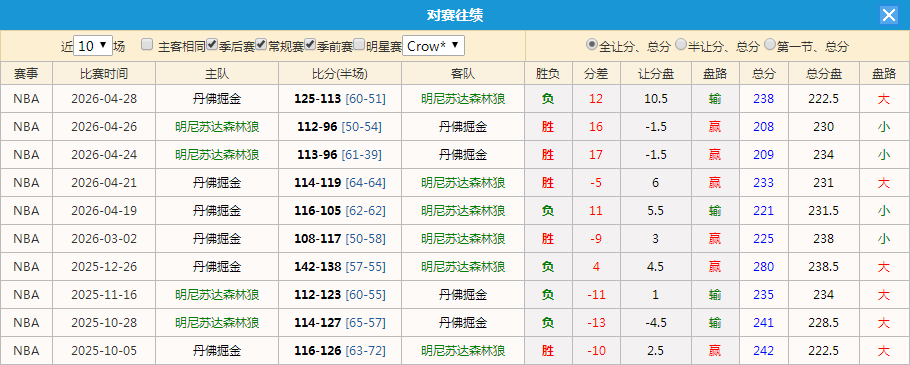
Task: Click total points value 238
Action: tap(764, 99)
